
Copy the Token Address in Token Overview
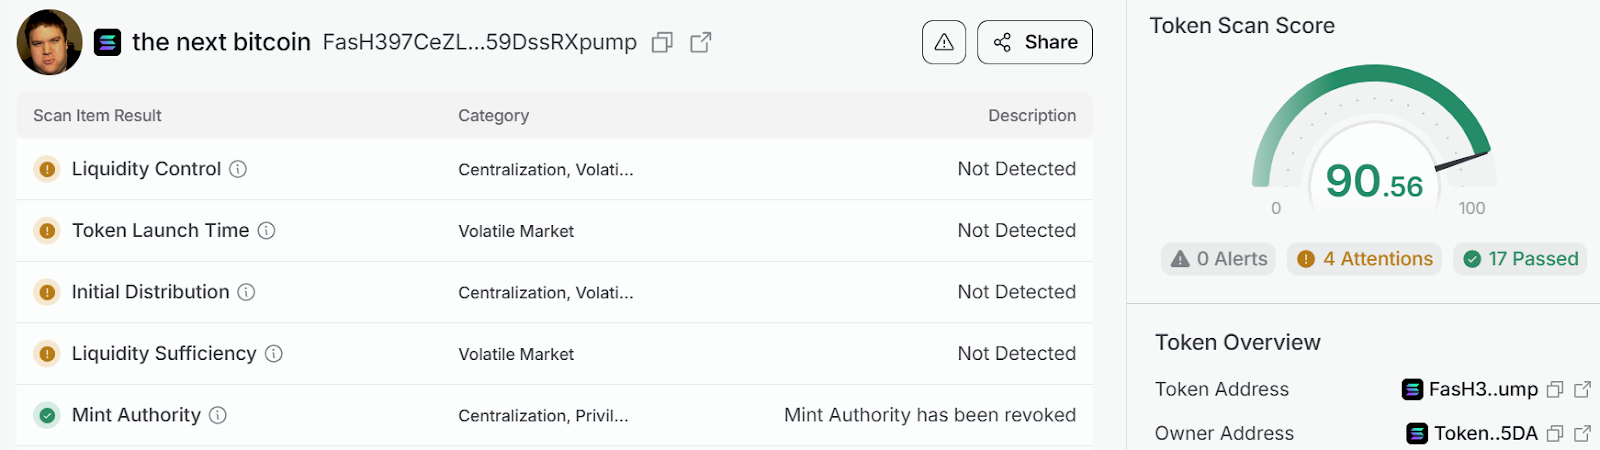1555,390
